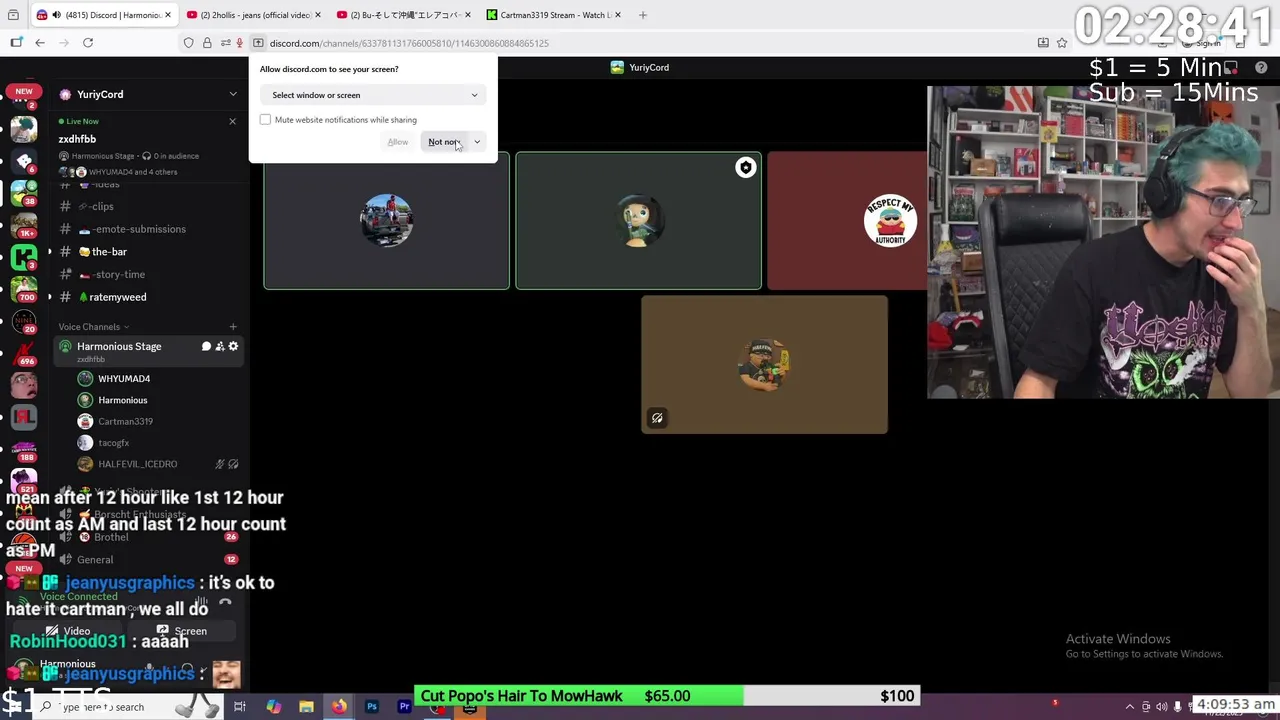Show hidden system tray icons chevron
The image size is (1280, 720).
coord(1130,707)
